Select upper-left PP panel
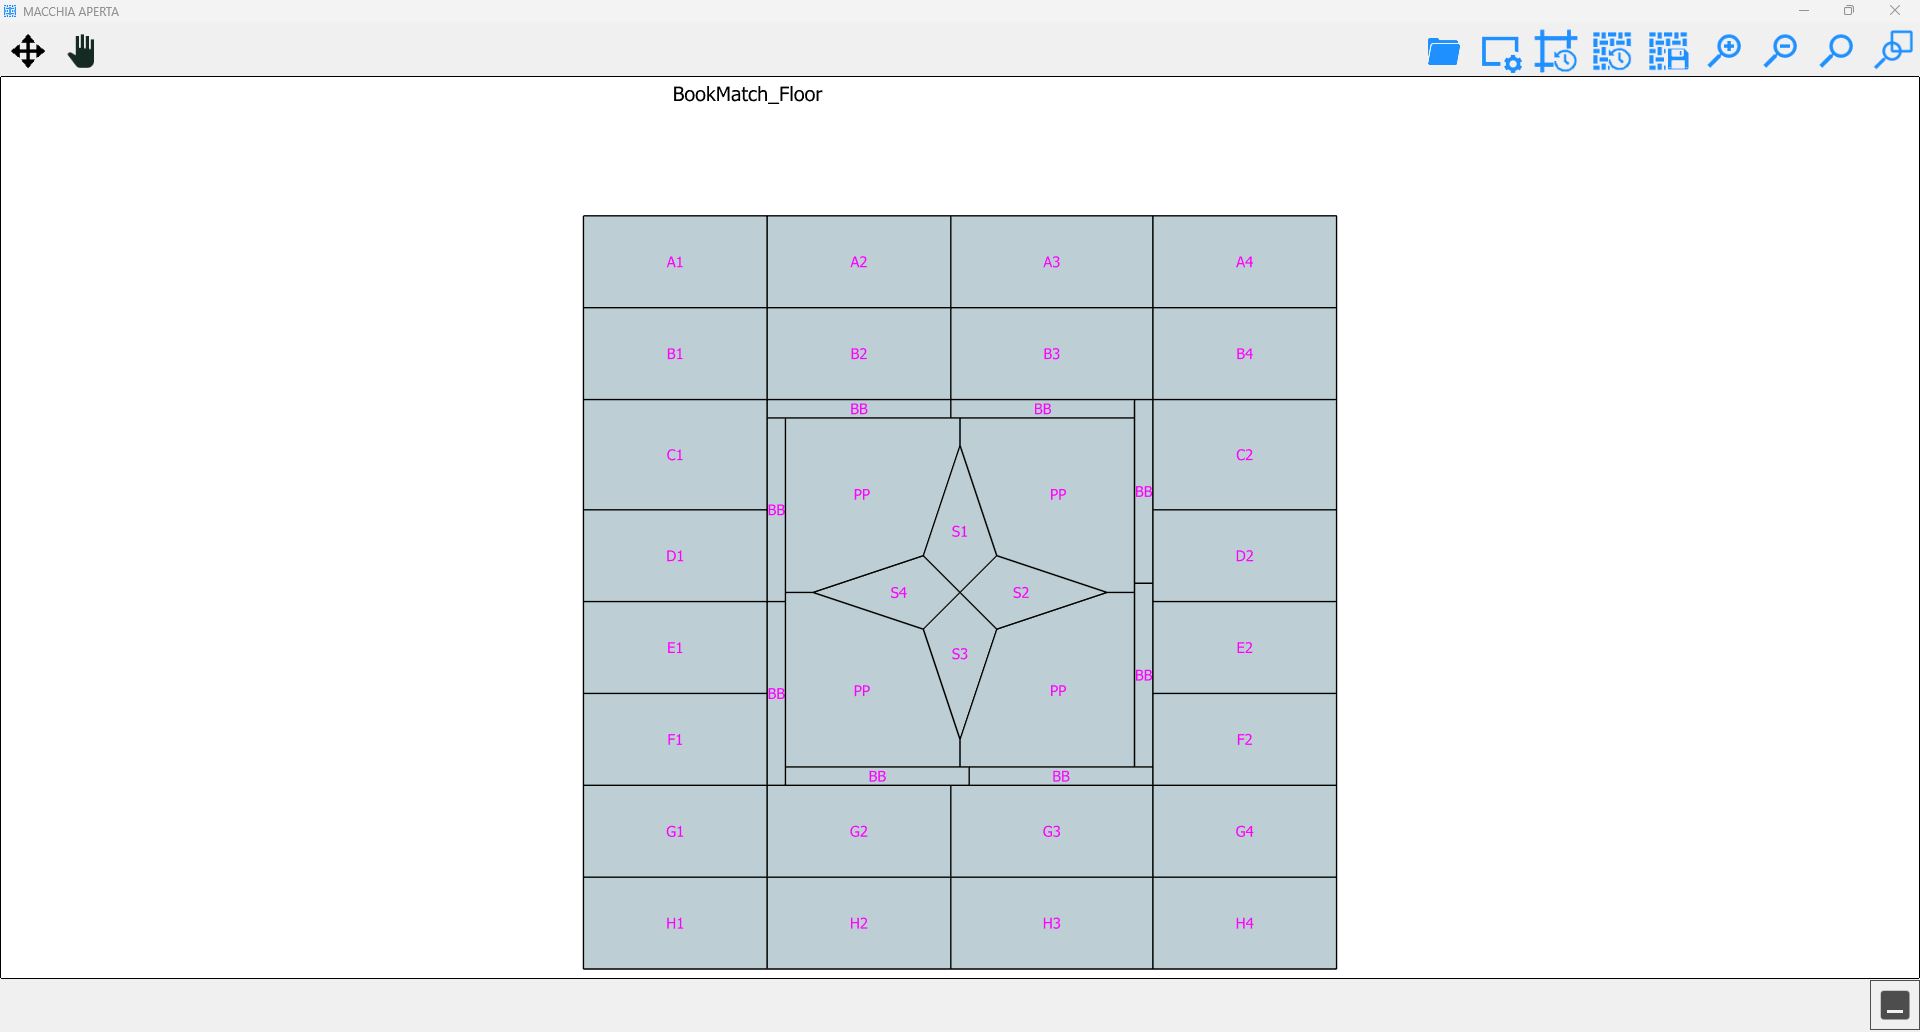Screen dimensions: 1920x1032 tap(862, 494)
